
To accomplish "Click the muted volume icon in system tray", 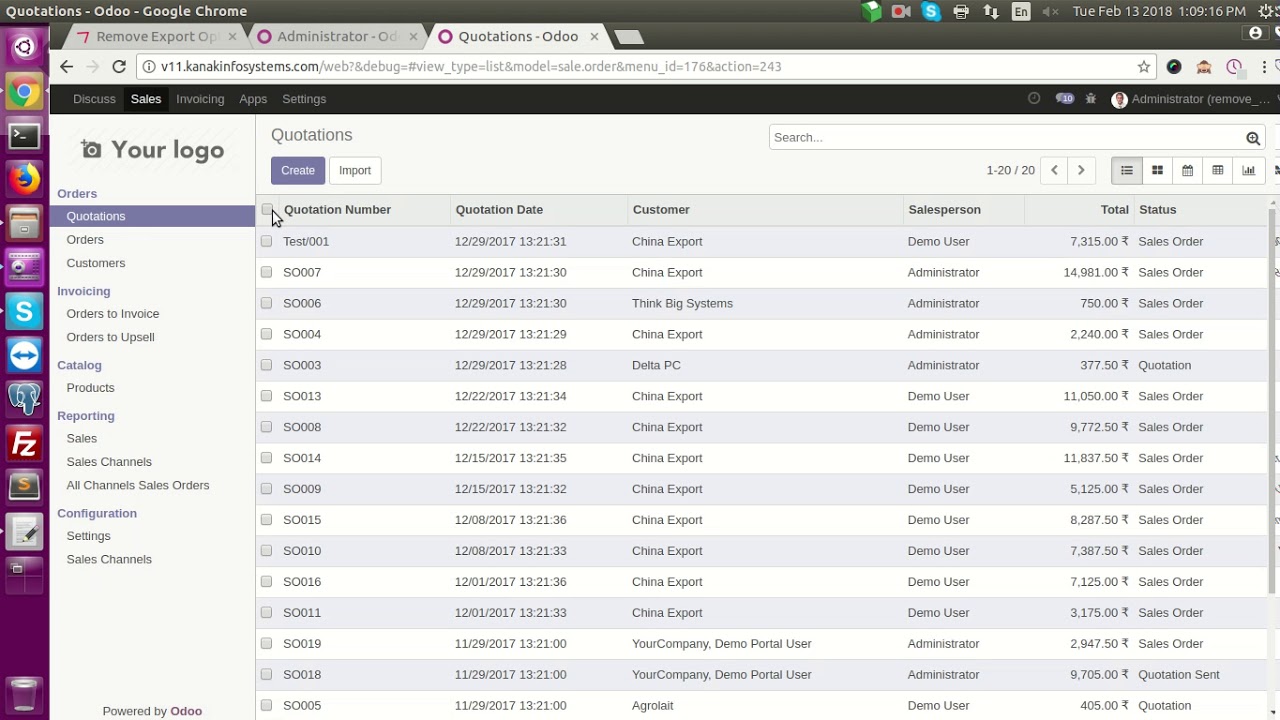I will [x=1050, y=12].
